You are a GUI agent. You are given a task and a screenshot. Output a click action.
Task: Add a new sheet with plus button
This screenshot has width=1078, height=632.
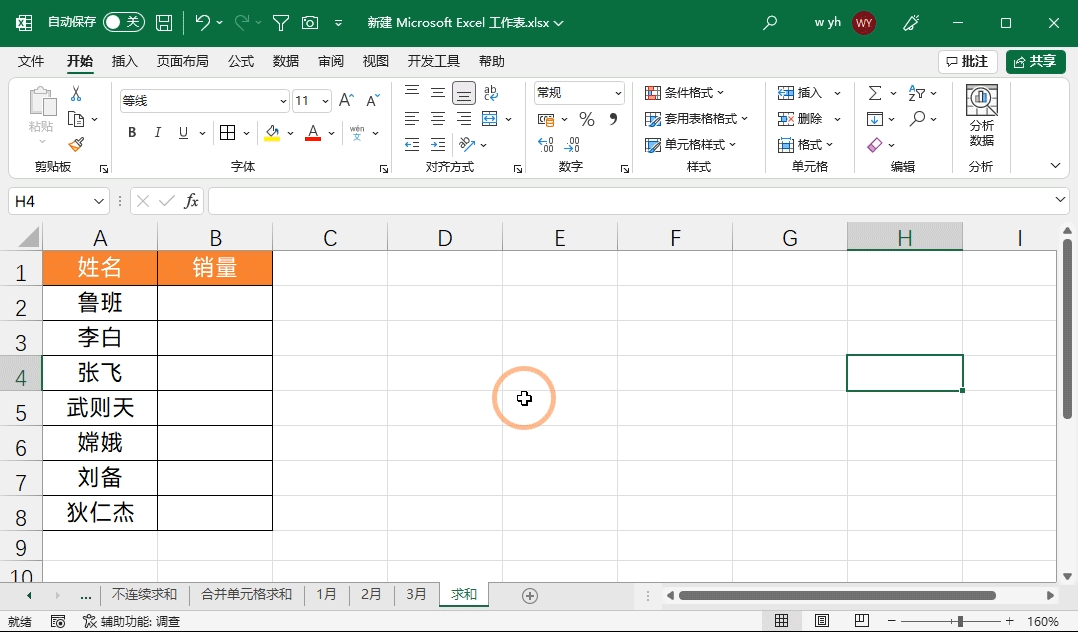pos(529,596)
